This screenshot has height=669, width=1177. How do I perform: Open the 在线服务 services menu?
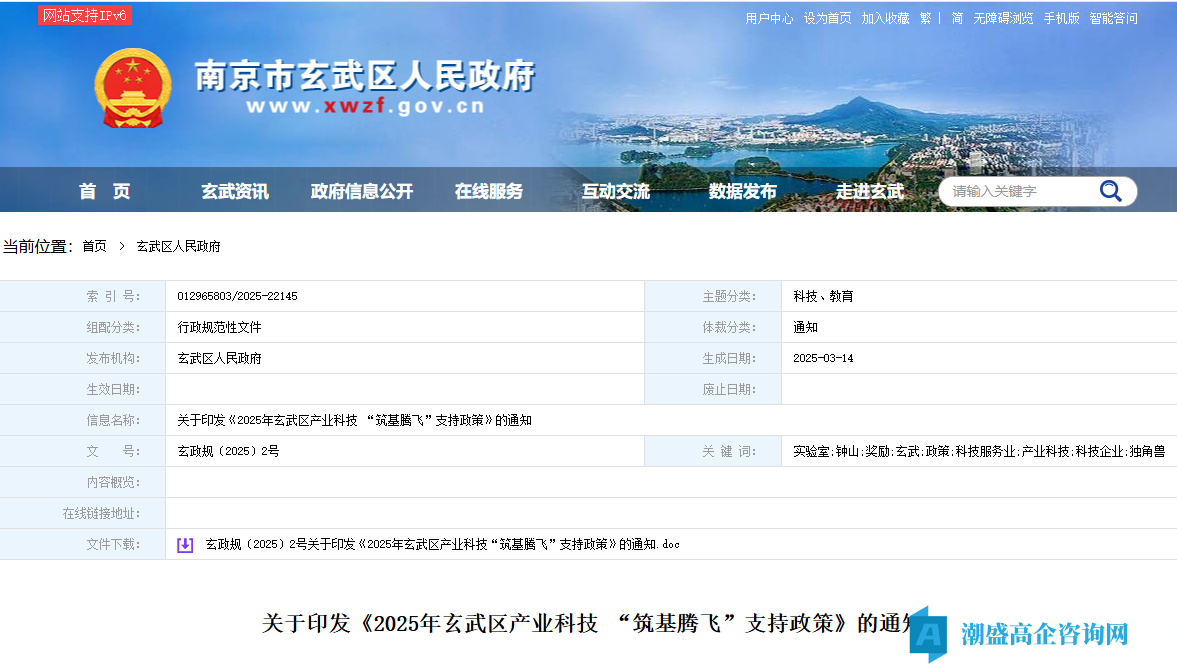pyautogui.click(x=489, y=191)
